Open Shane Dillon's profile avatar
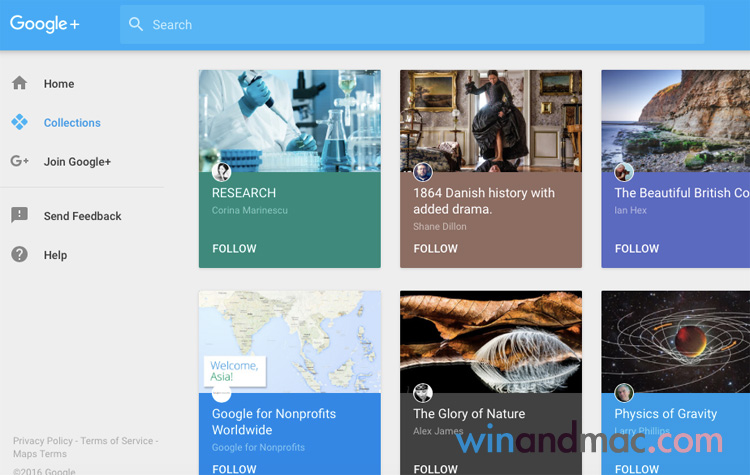 click(423, 172)
